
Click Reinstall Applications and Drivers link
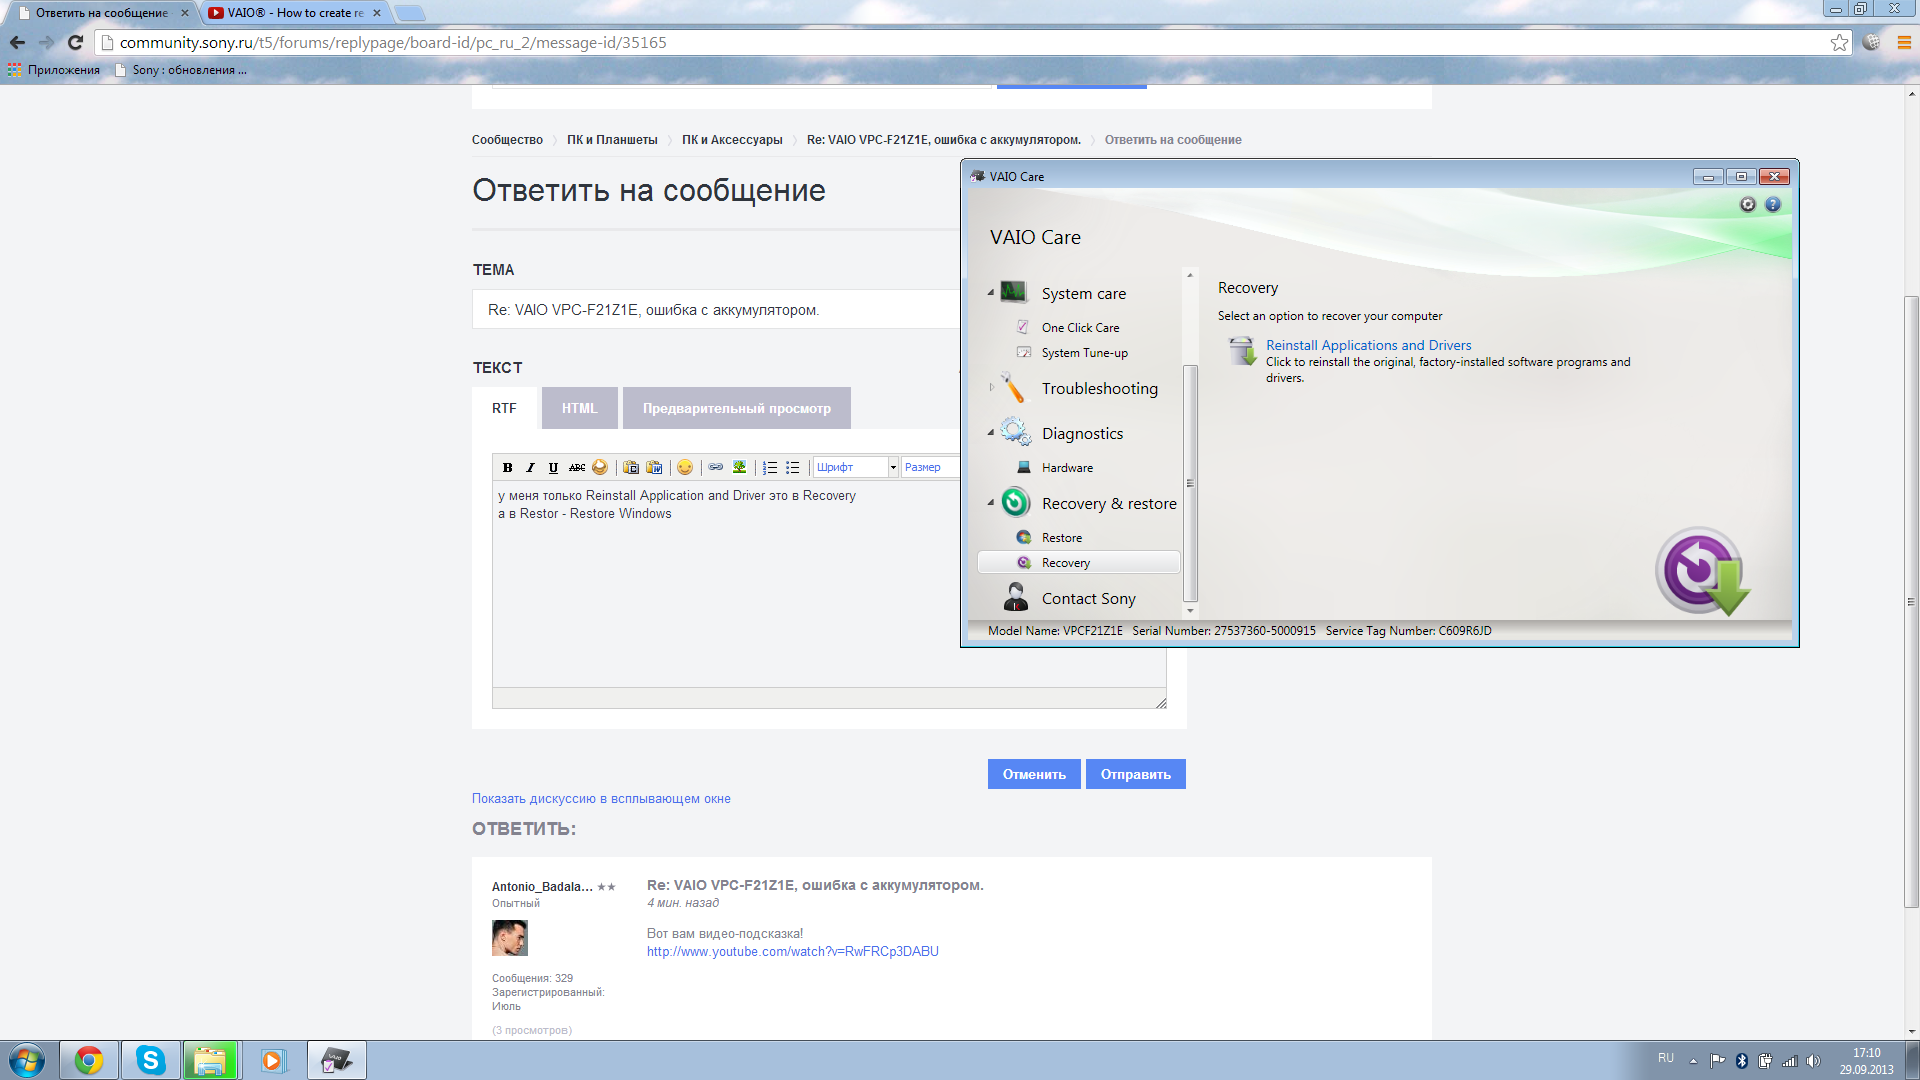coord(1368,345)
